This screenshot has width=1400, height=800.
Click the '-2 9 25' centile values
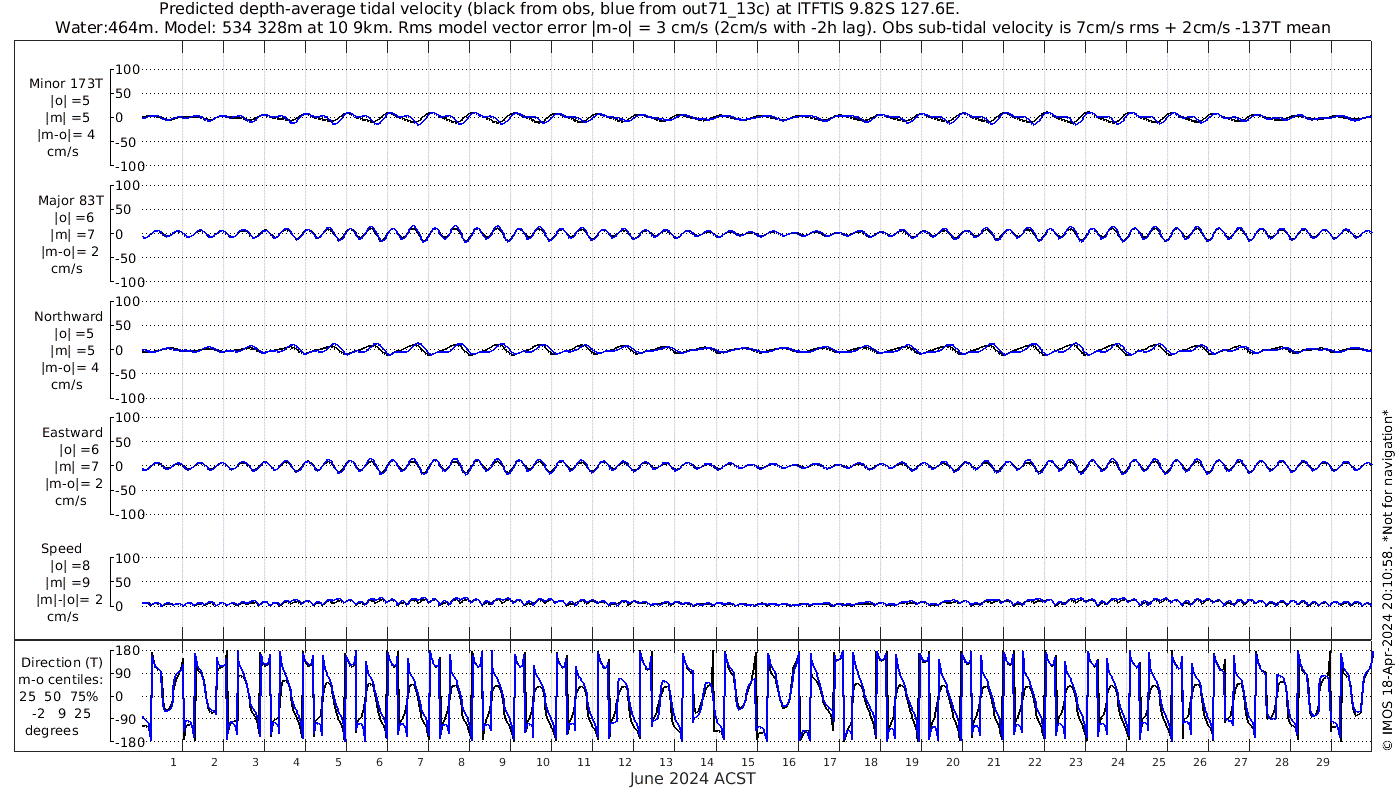point(61,713)
